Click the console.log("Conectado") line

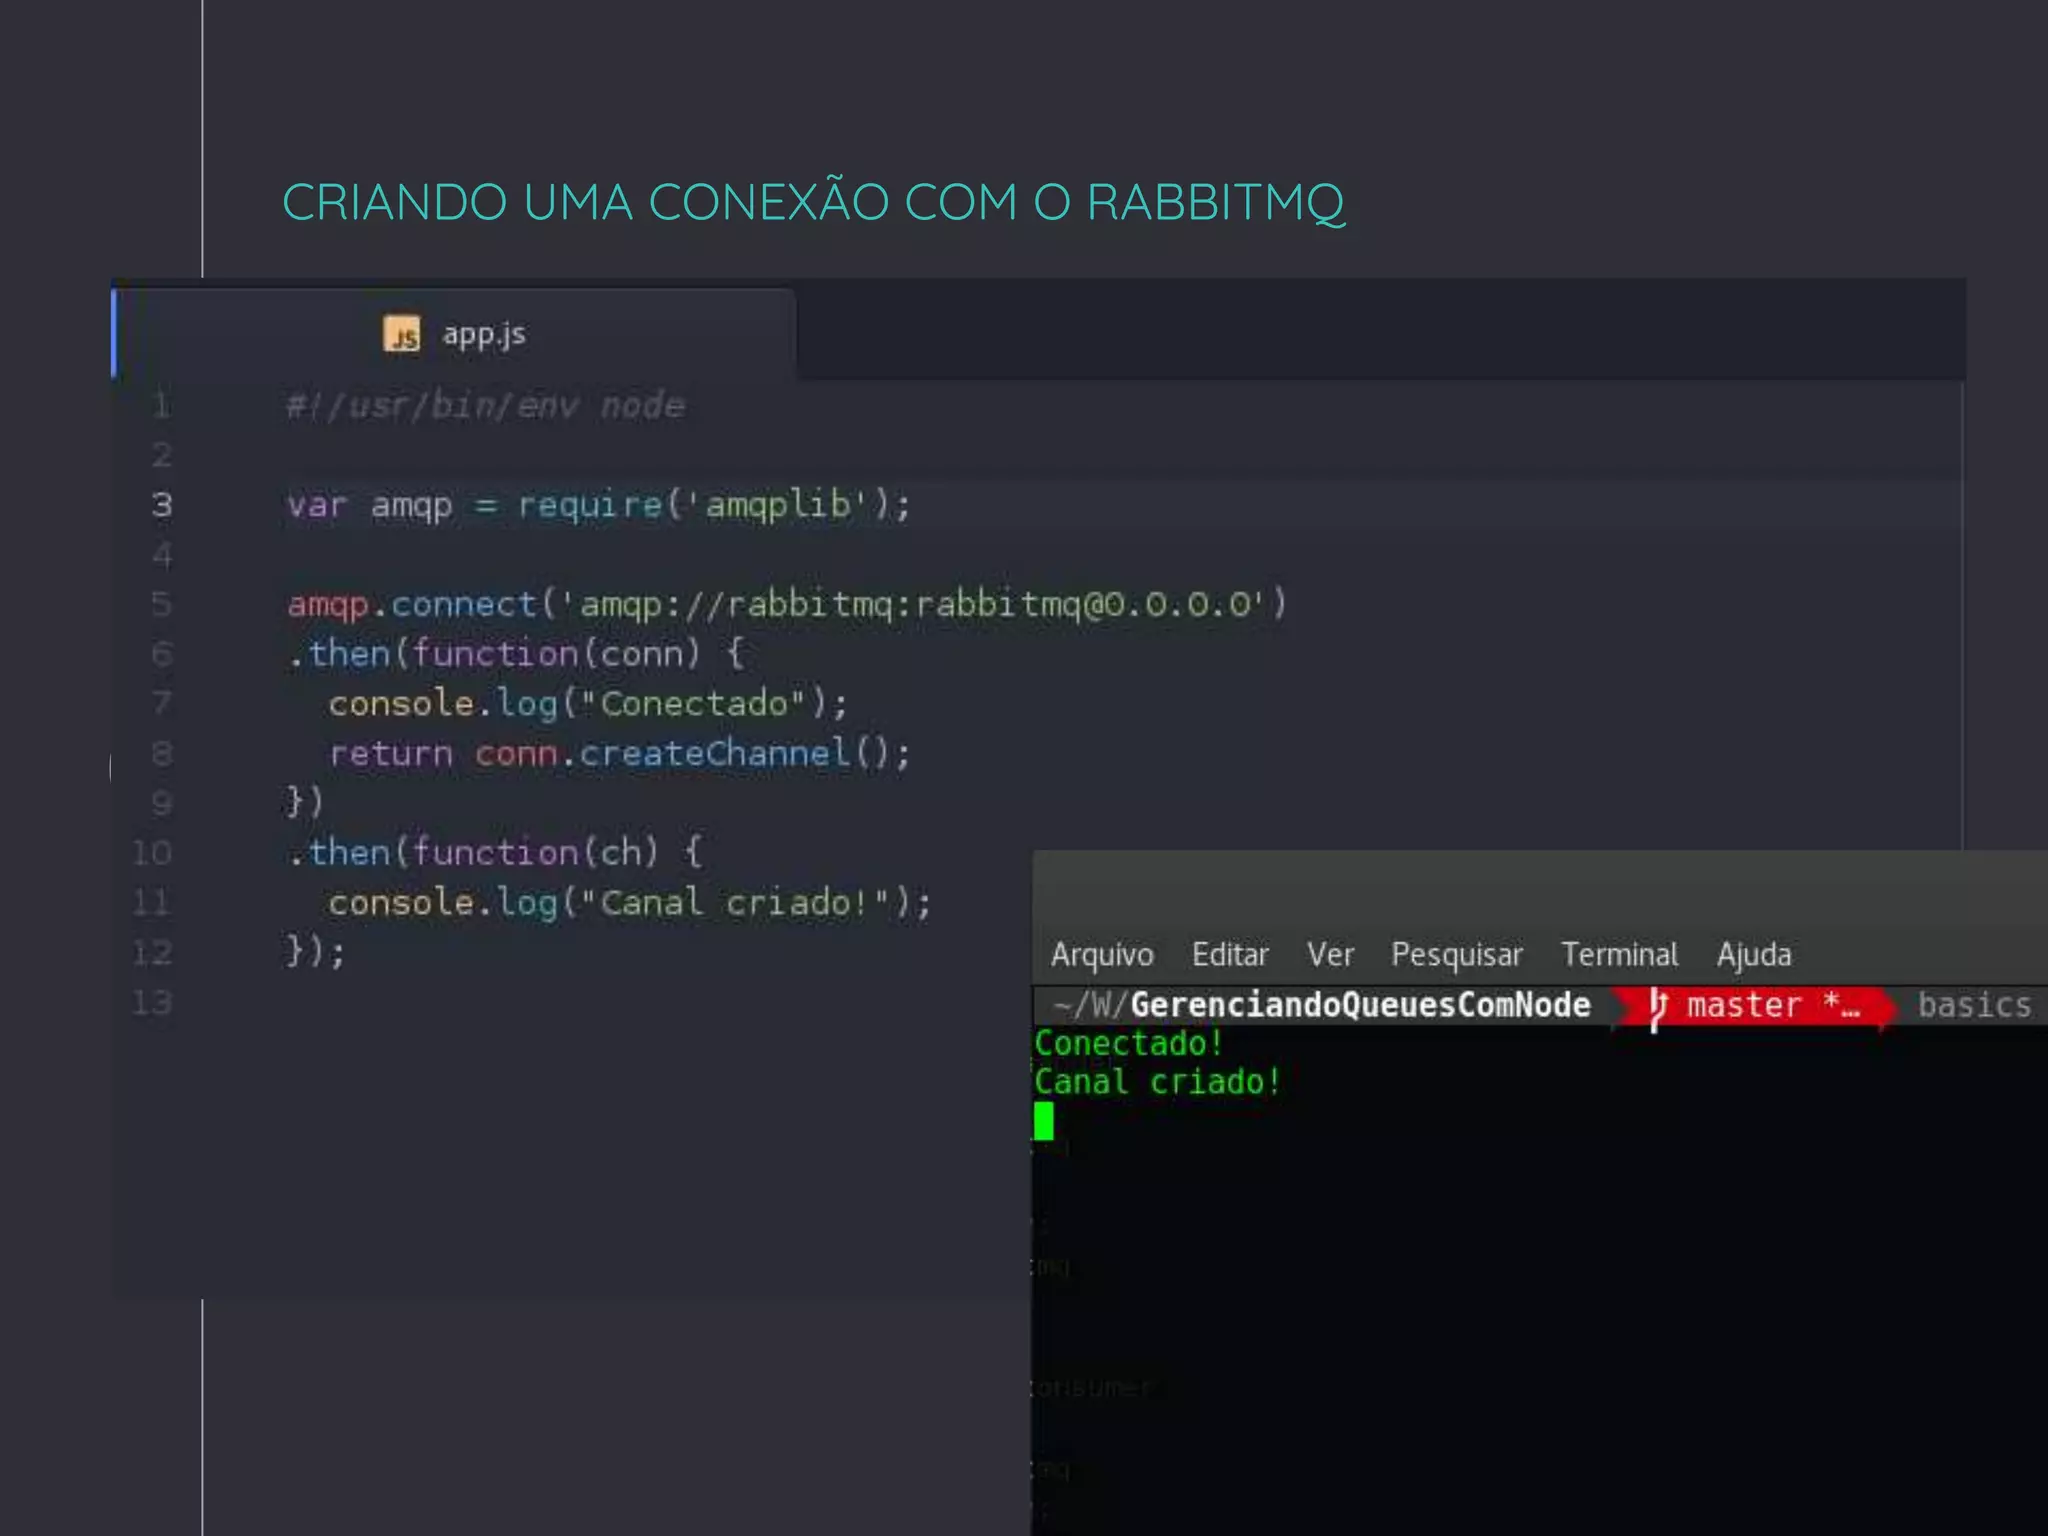point(588,704)
